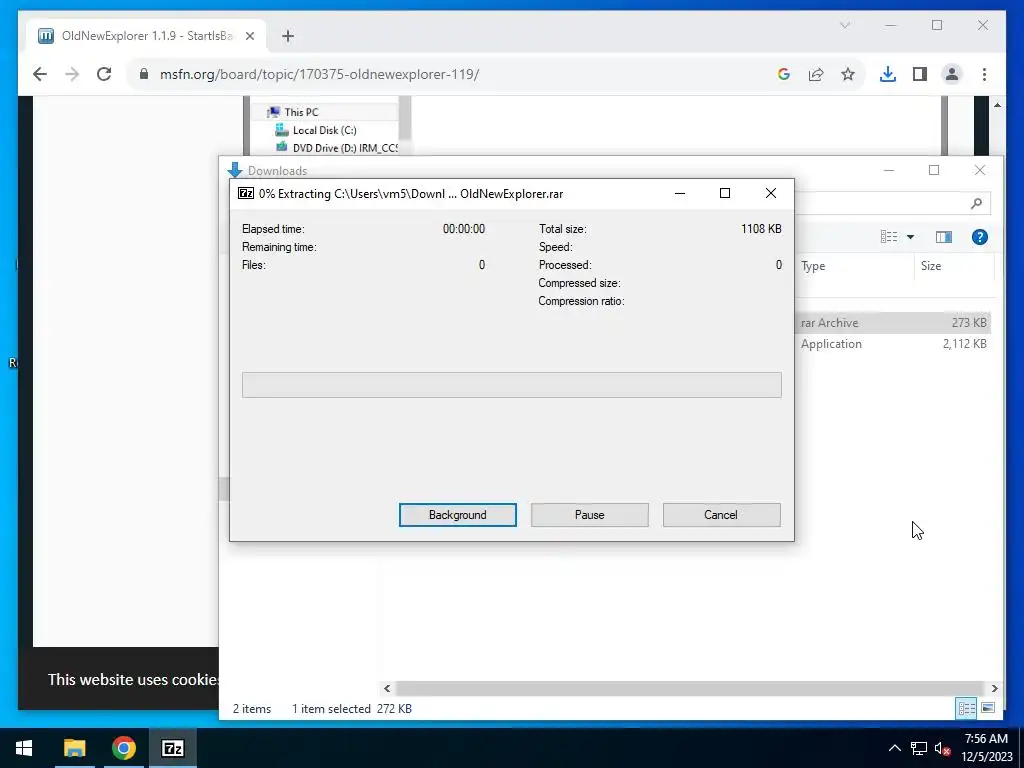Click the network tray icon
This screenshot has height=768, width=1024.
pos(919,748)
